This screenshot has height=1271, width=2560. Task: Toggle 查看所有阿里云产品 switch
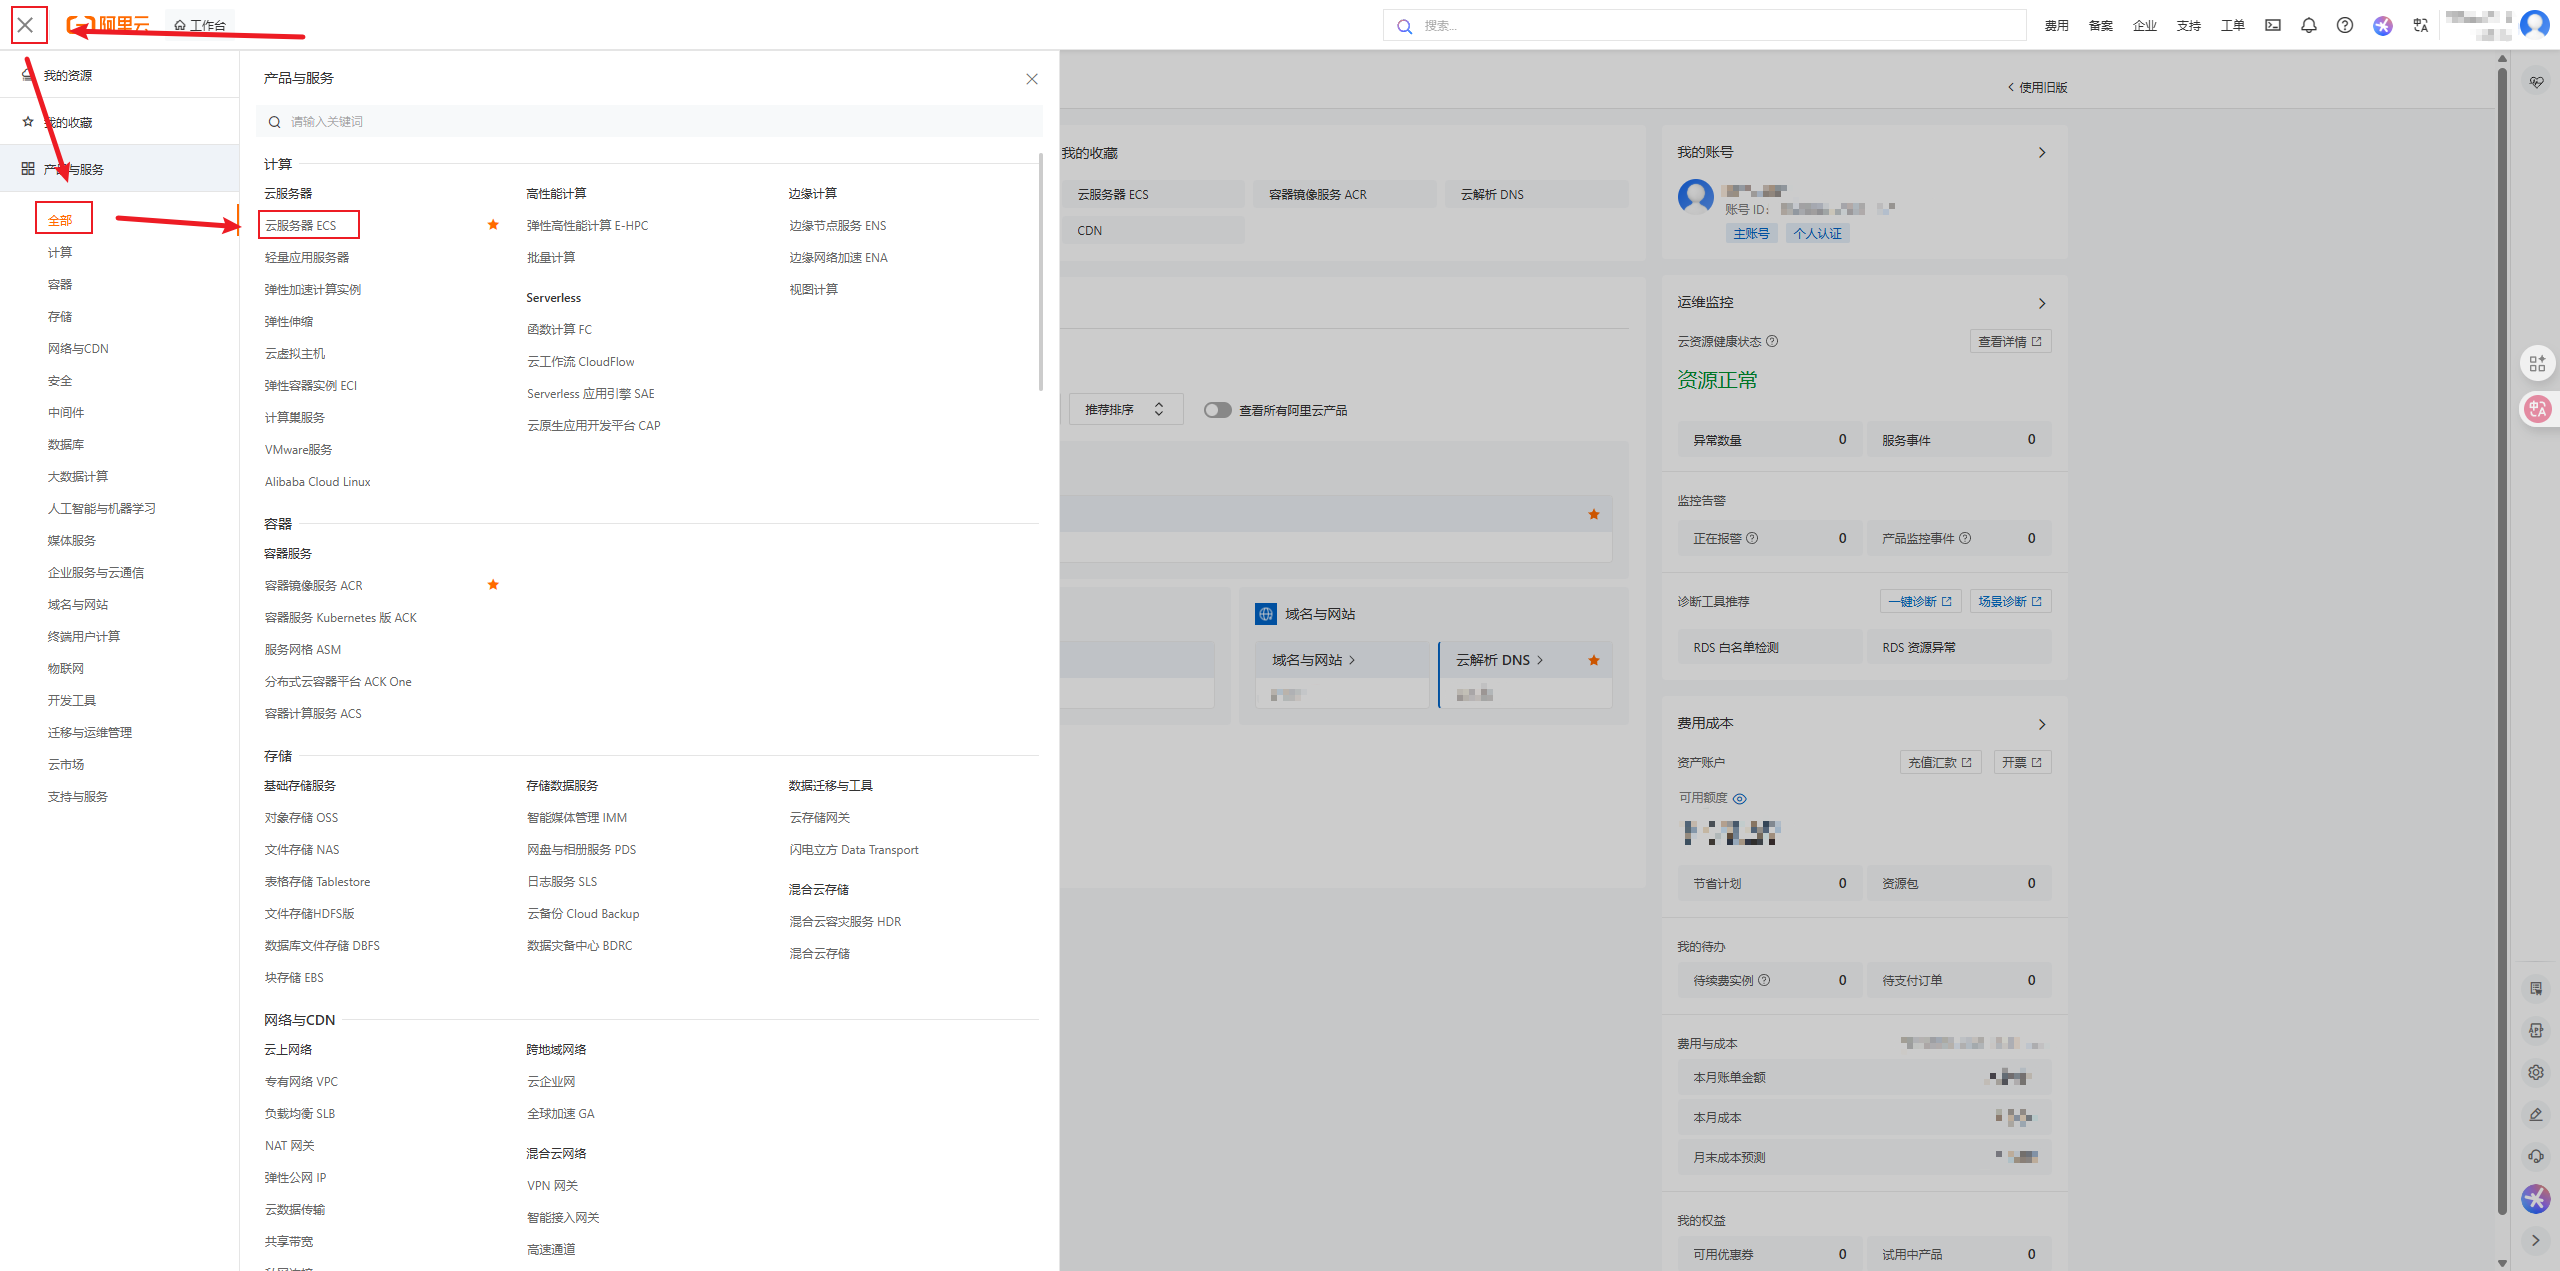click(1217, 410)
